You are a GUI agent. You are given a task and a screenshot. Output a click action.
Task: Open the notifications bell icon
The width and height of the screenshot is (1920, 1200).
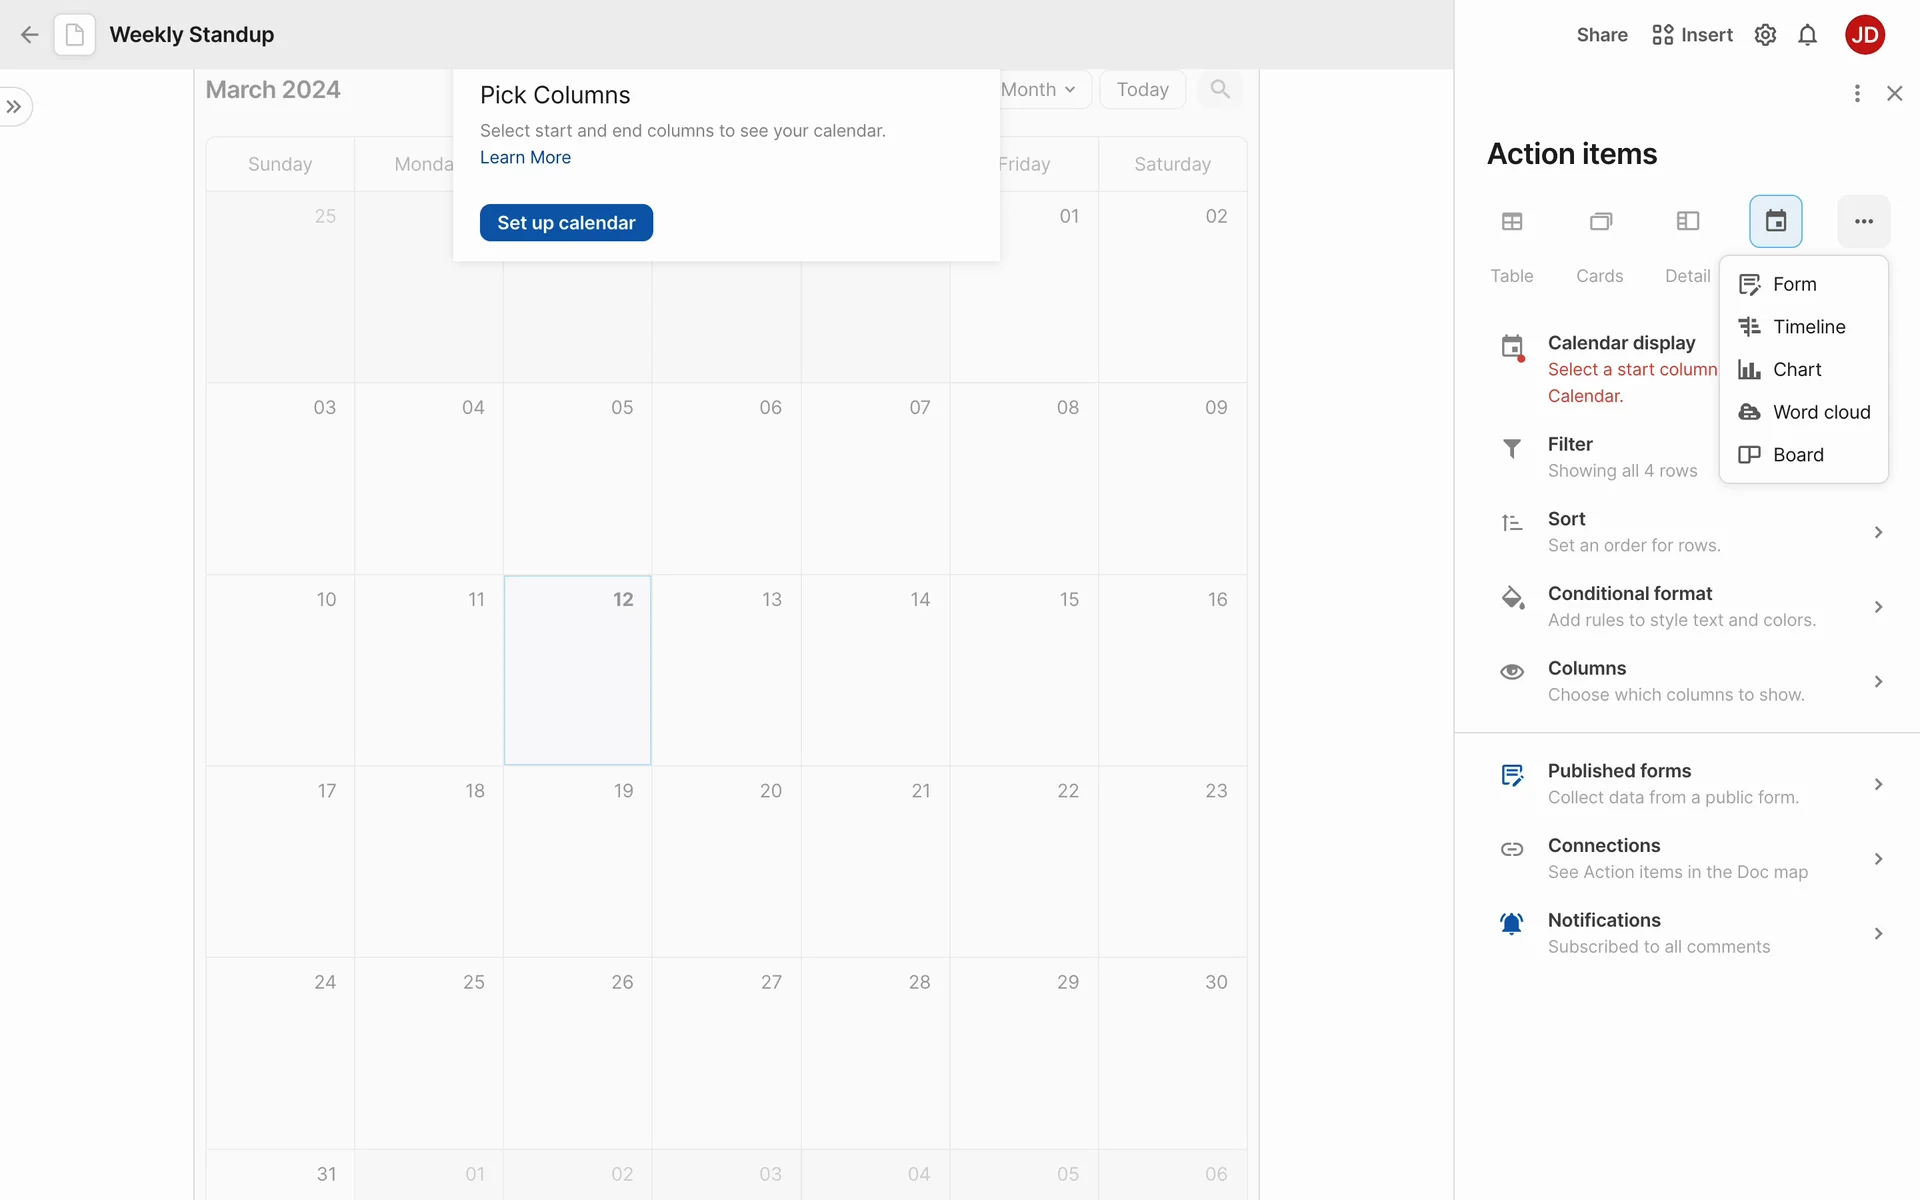point(1807,35)
